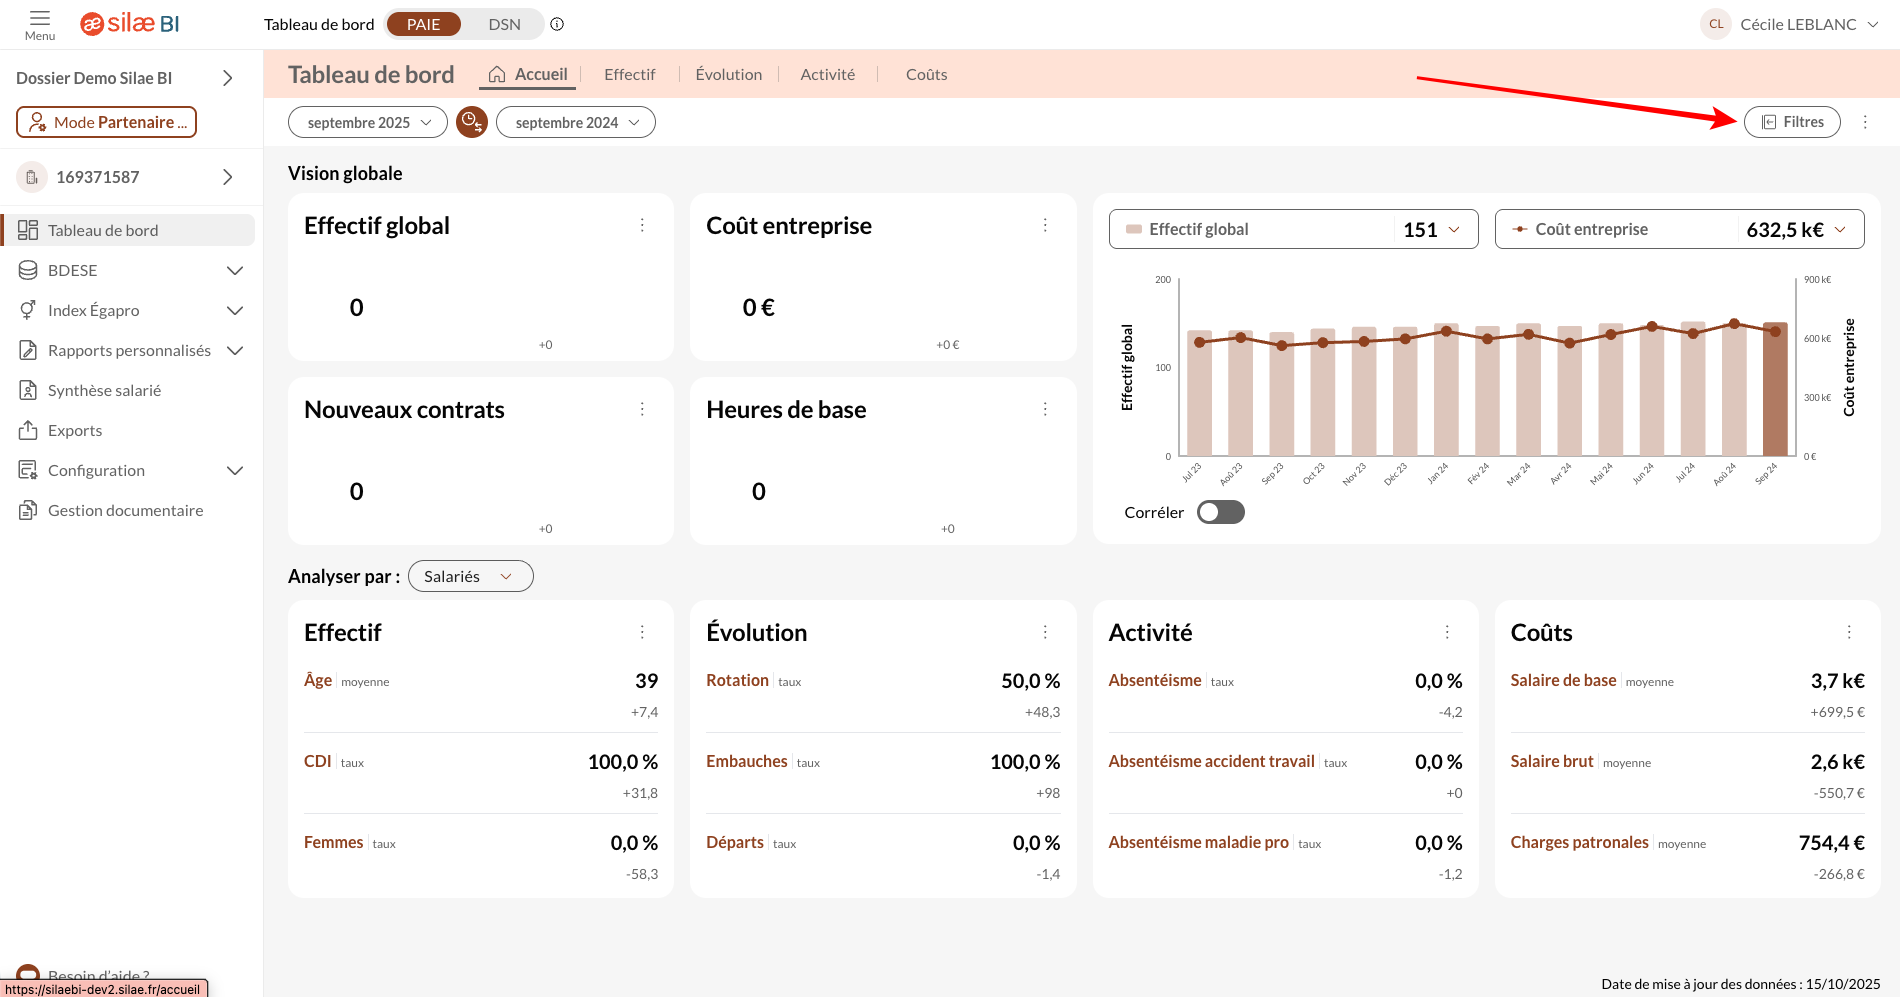Open the hamburger Menu icon

[40, 19]
